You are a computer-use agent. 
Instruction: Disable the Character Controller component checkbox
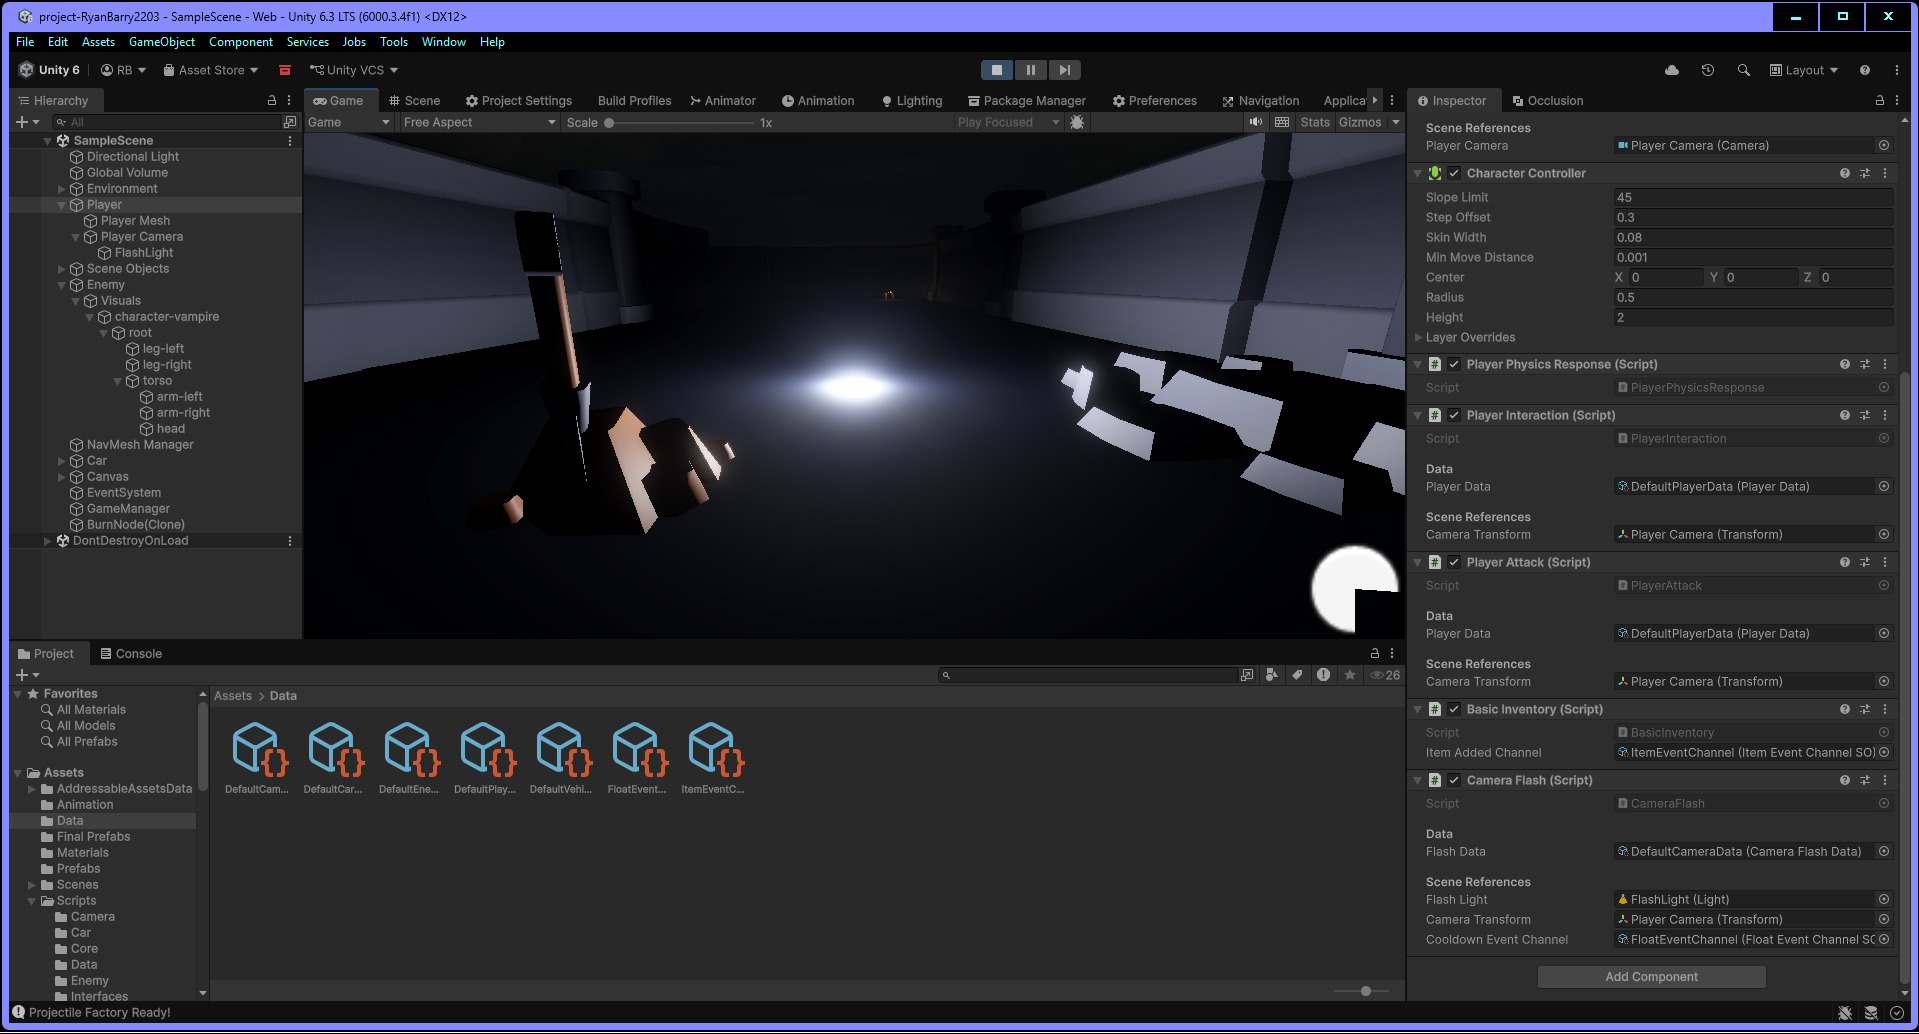pyautogui.click(x=1454, y=173)
